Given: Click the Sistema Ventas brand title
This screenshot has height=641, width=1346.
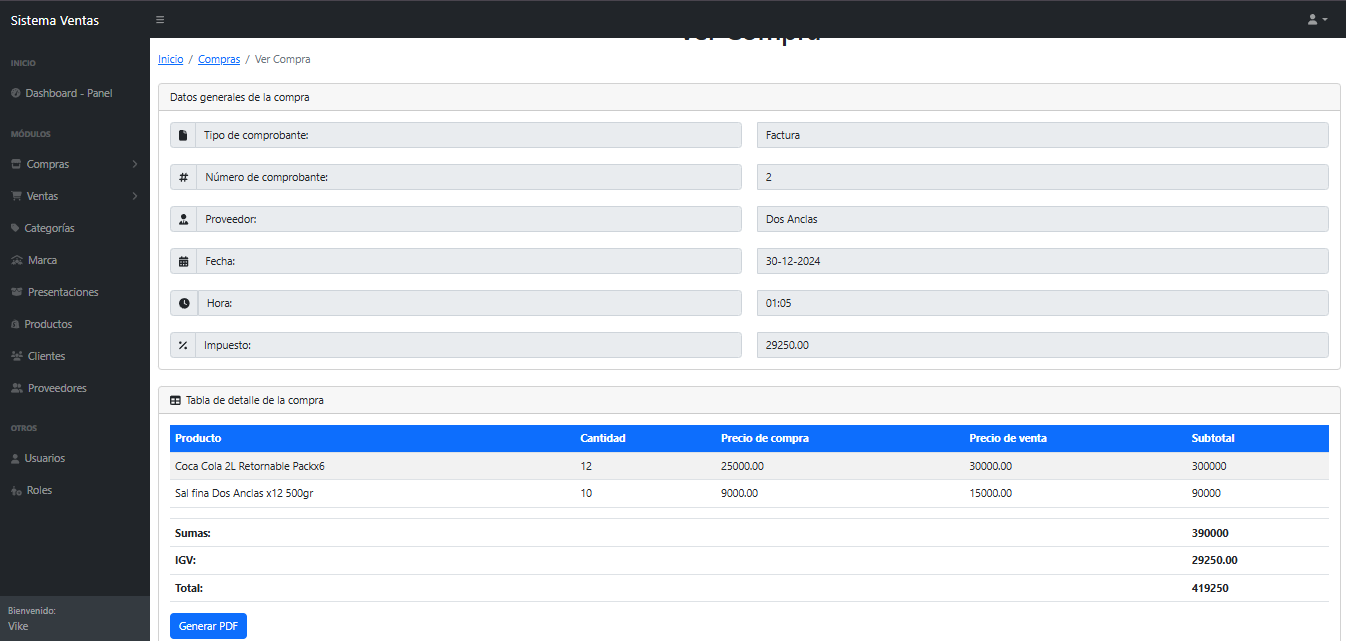Looking at the screenshot, I should pos(55,20).
